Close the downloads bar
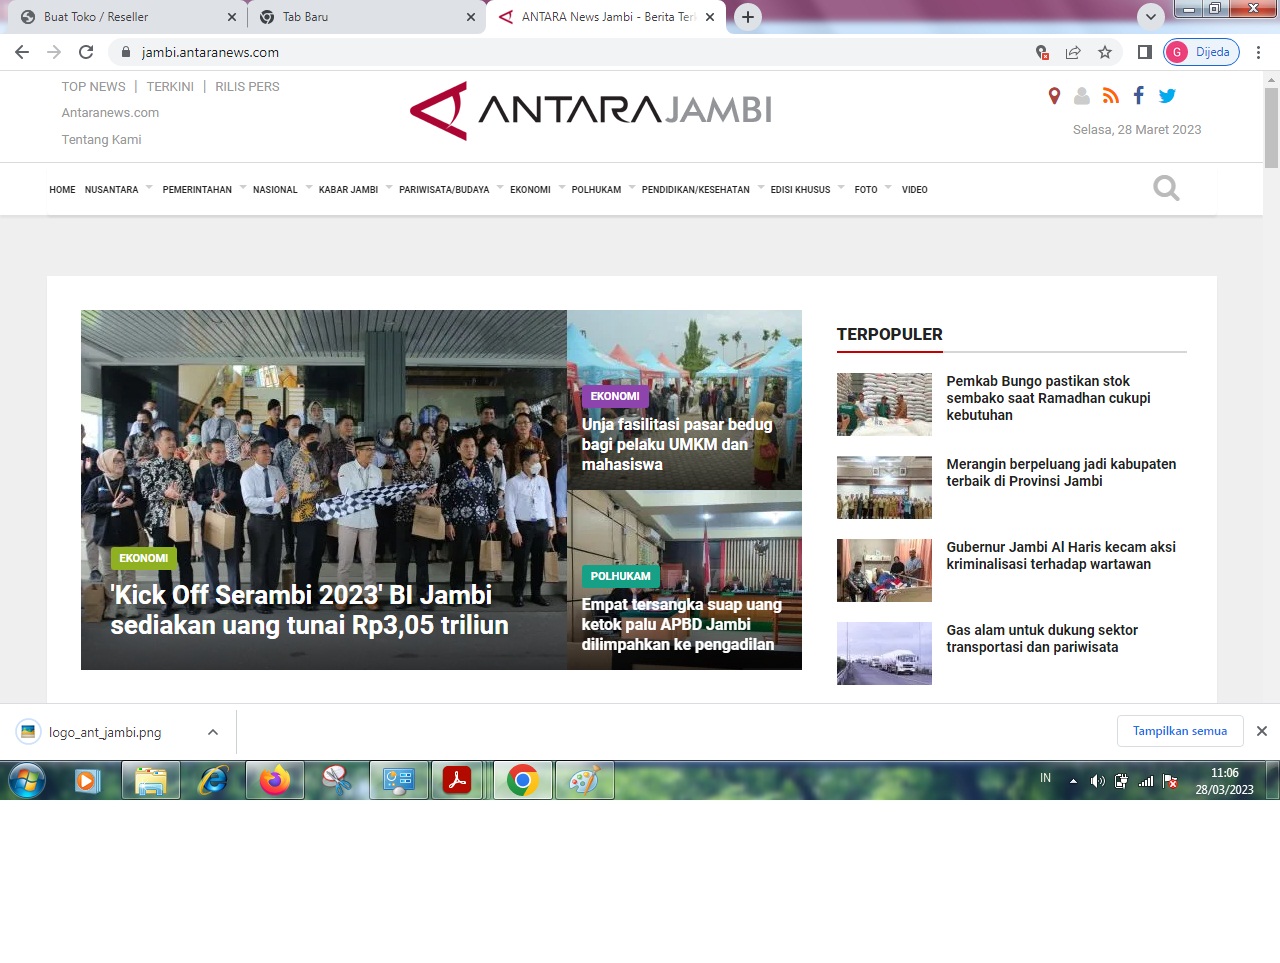 1262,731
